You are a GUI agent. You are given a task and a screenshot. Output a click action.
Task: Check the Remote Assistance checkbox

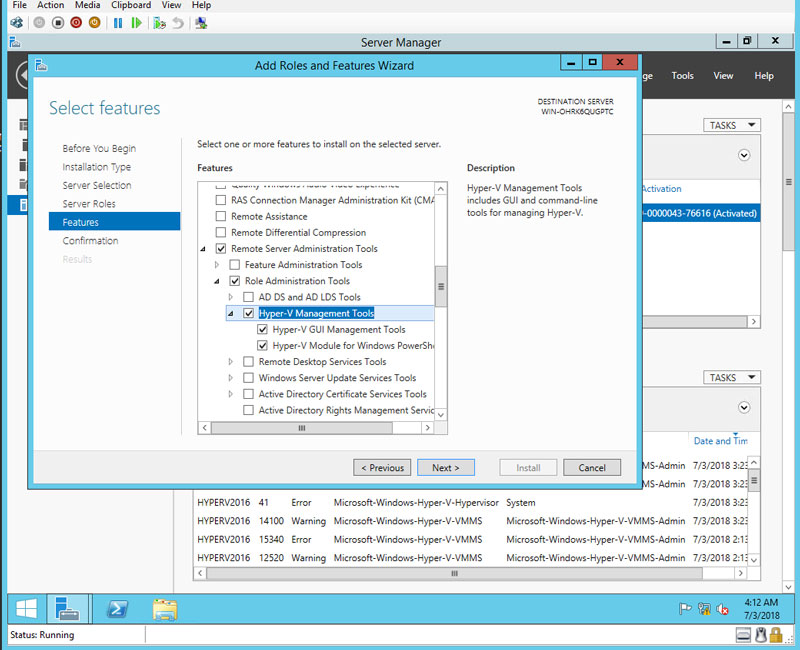click(x=220, y=216)
